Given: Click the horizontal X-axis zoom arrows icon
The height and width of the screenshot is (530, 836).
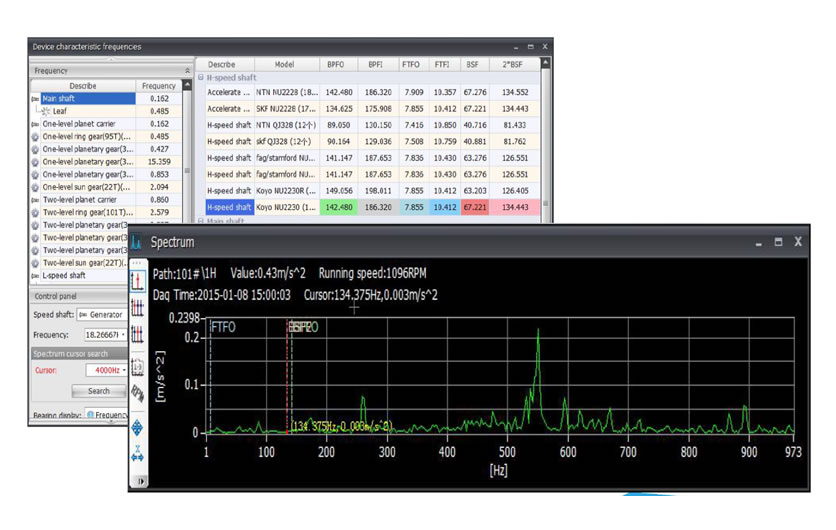Looking at the screenshot, I should [x=138, y=454].
